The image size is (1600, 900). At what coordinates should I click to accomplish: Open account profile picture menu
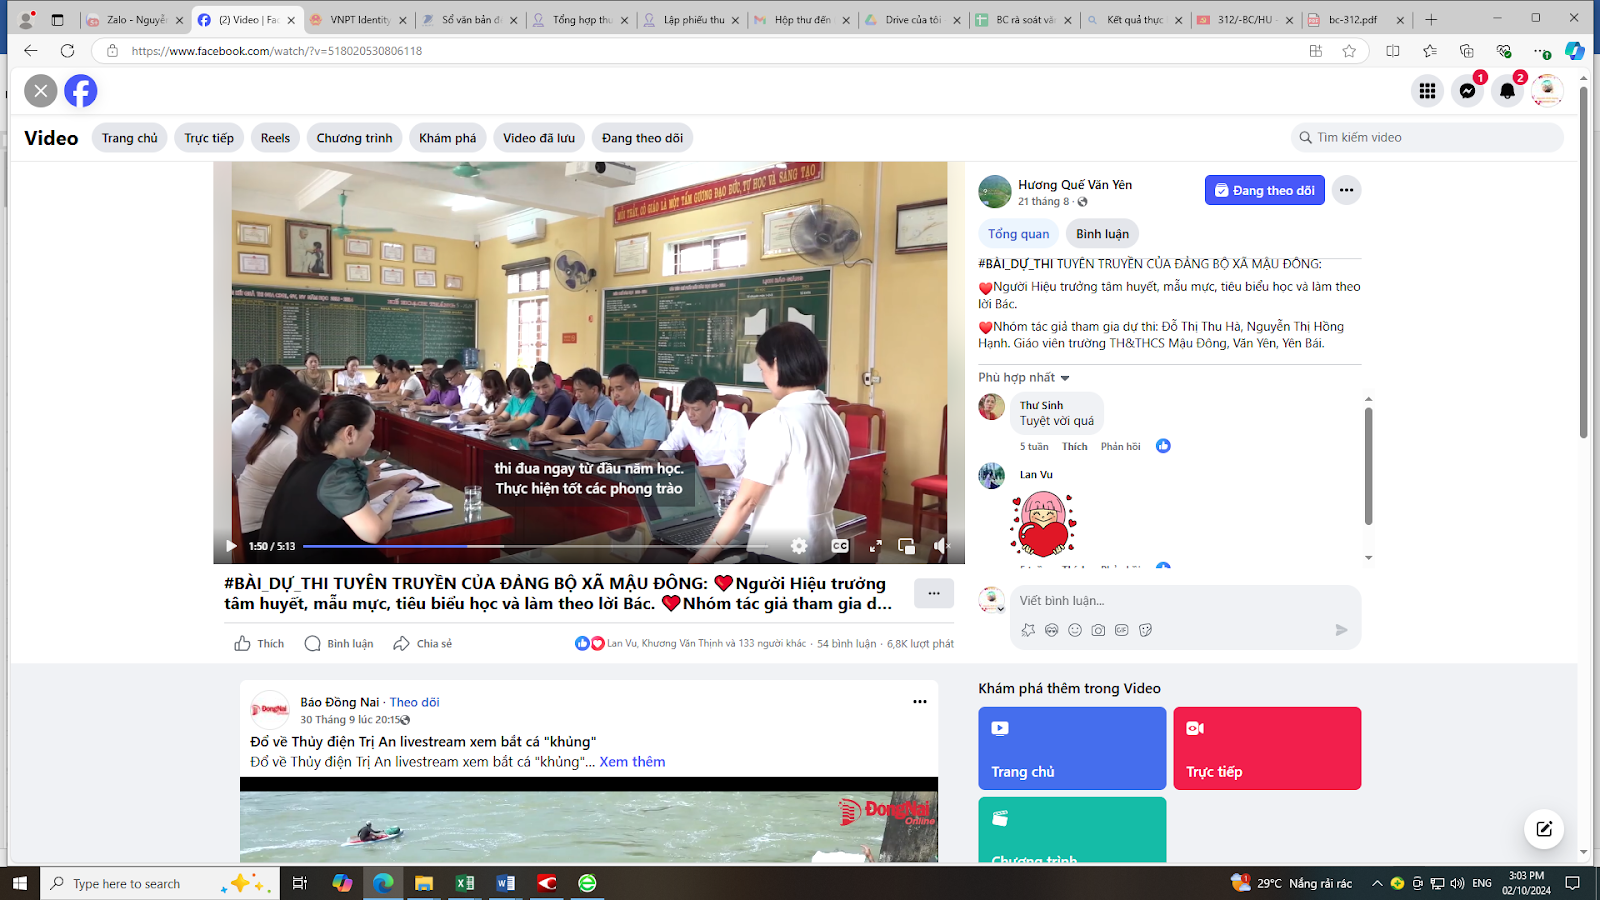pos(1547,91)
